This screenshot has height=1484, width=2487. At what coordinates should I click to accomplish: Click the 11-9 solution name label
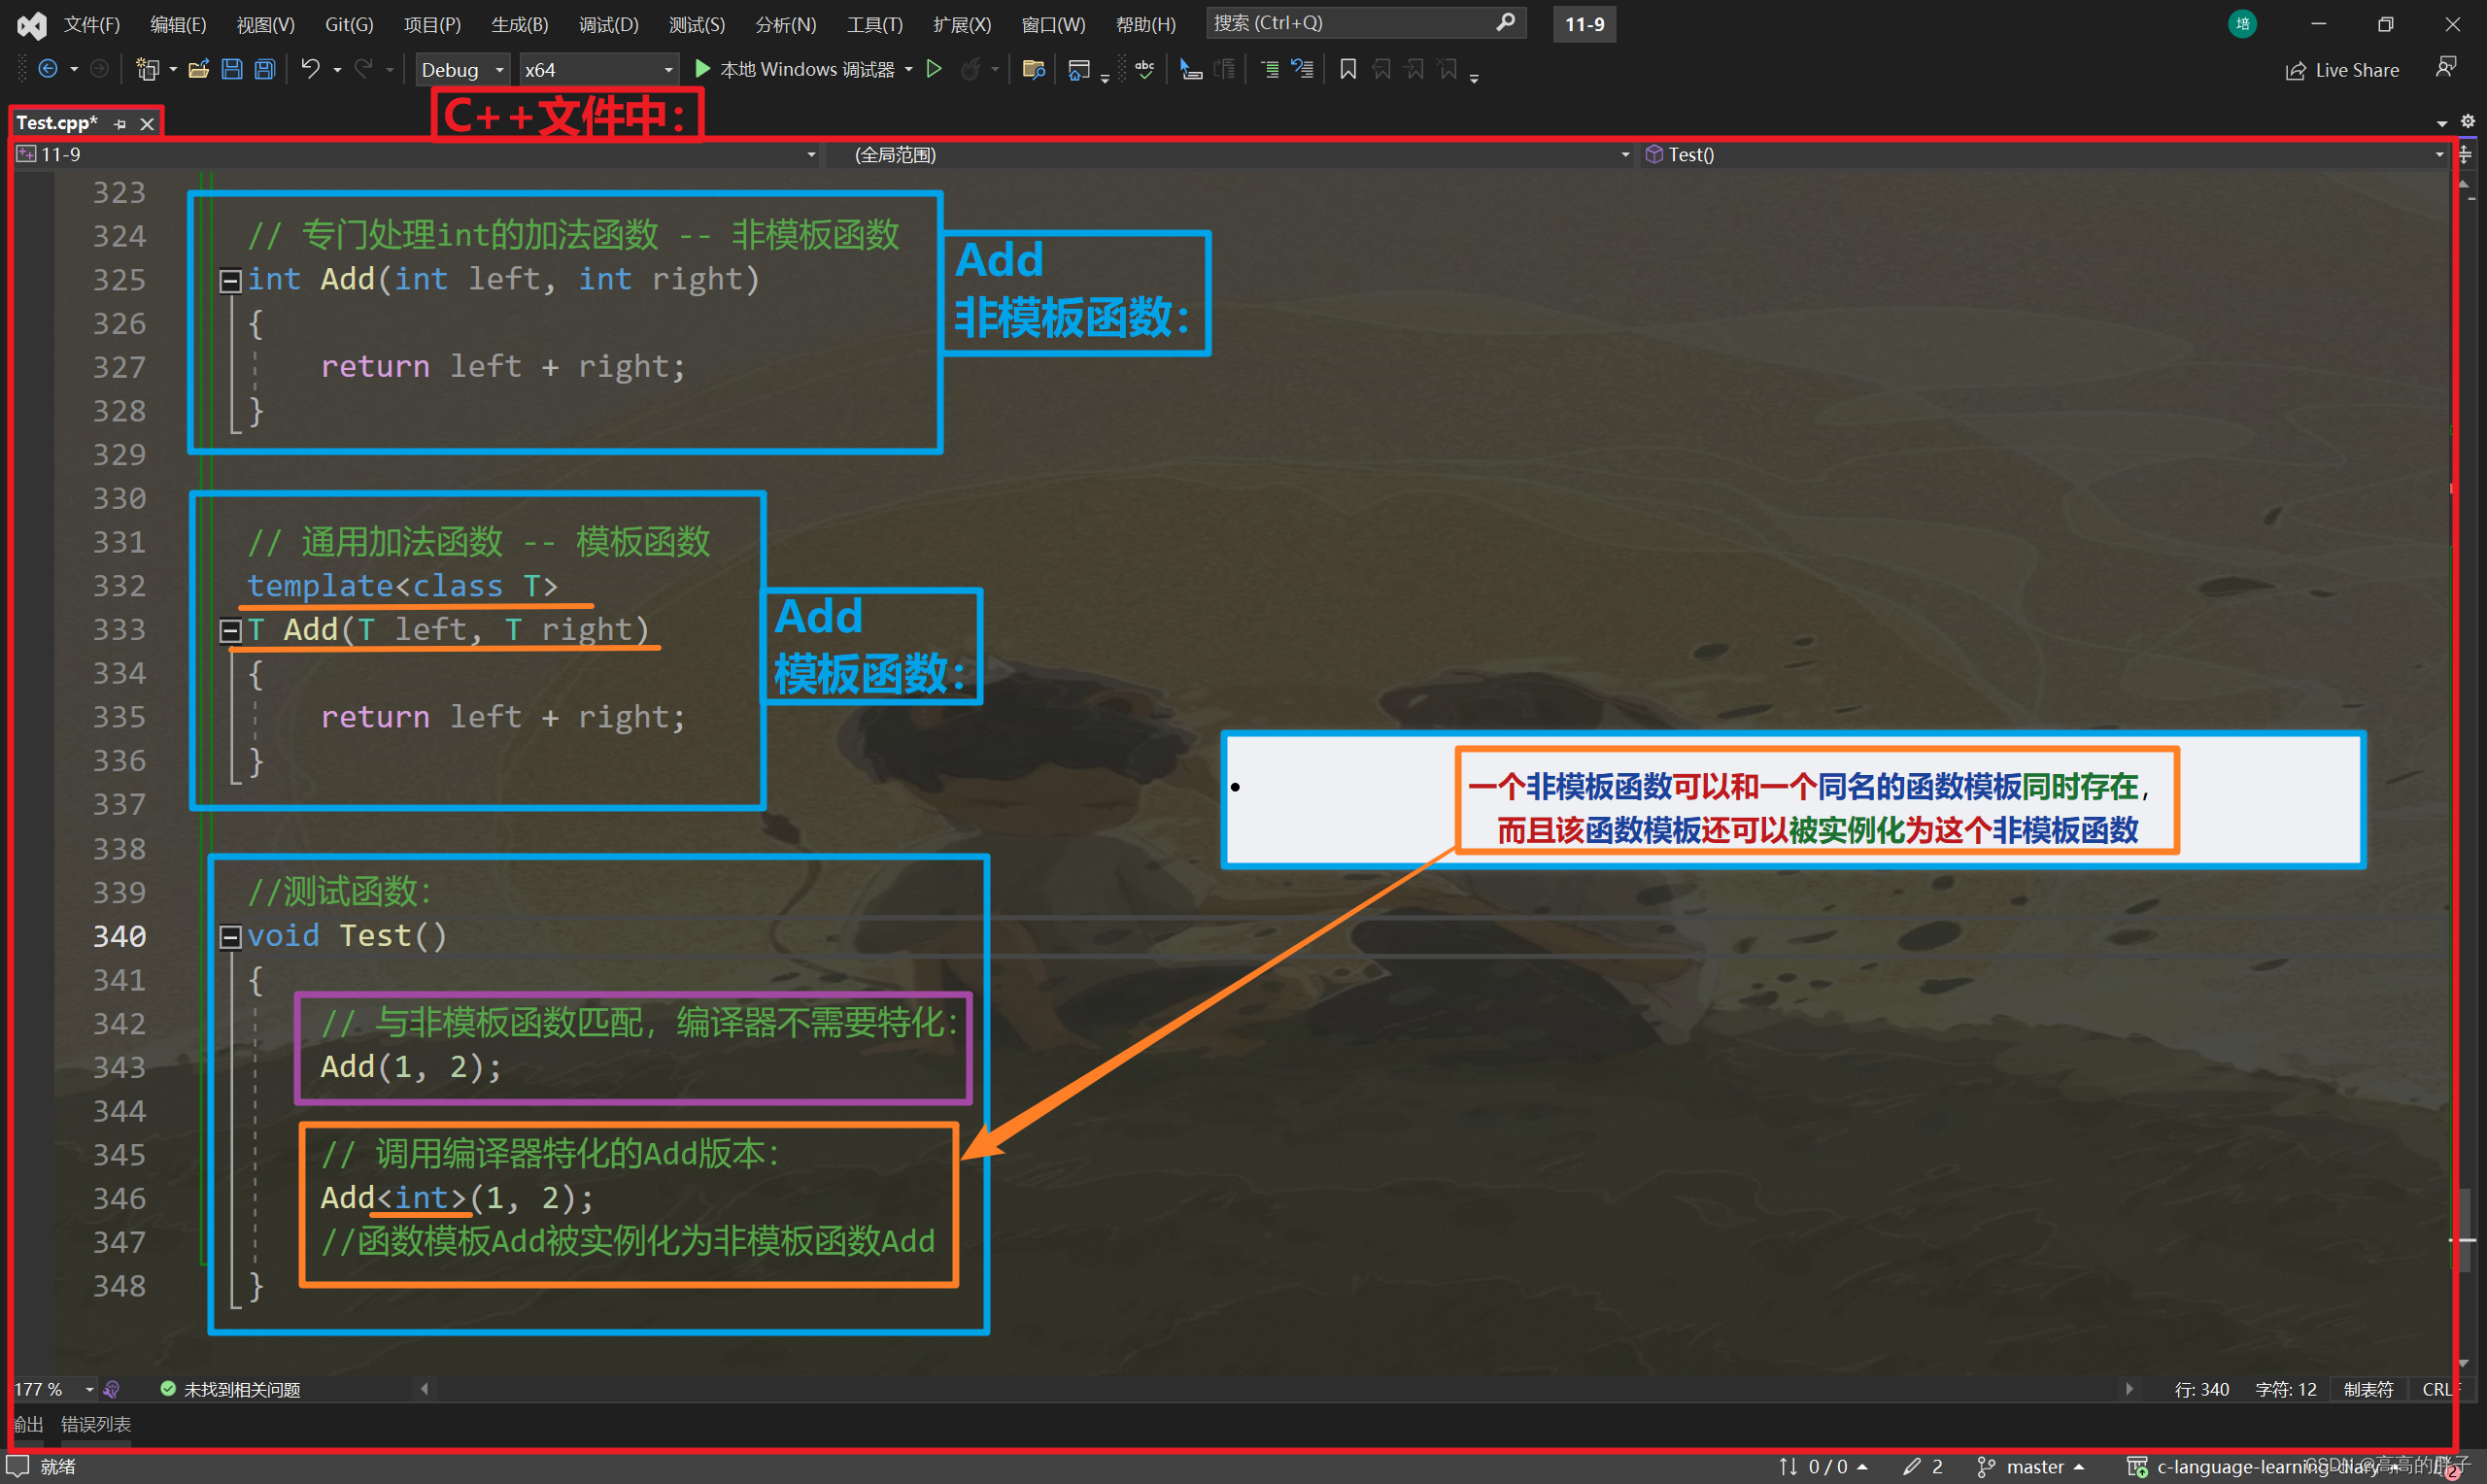point(1584,24)
